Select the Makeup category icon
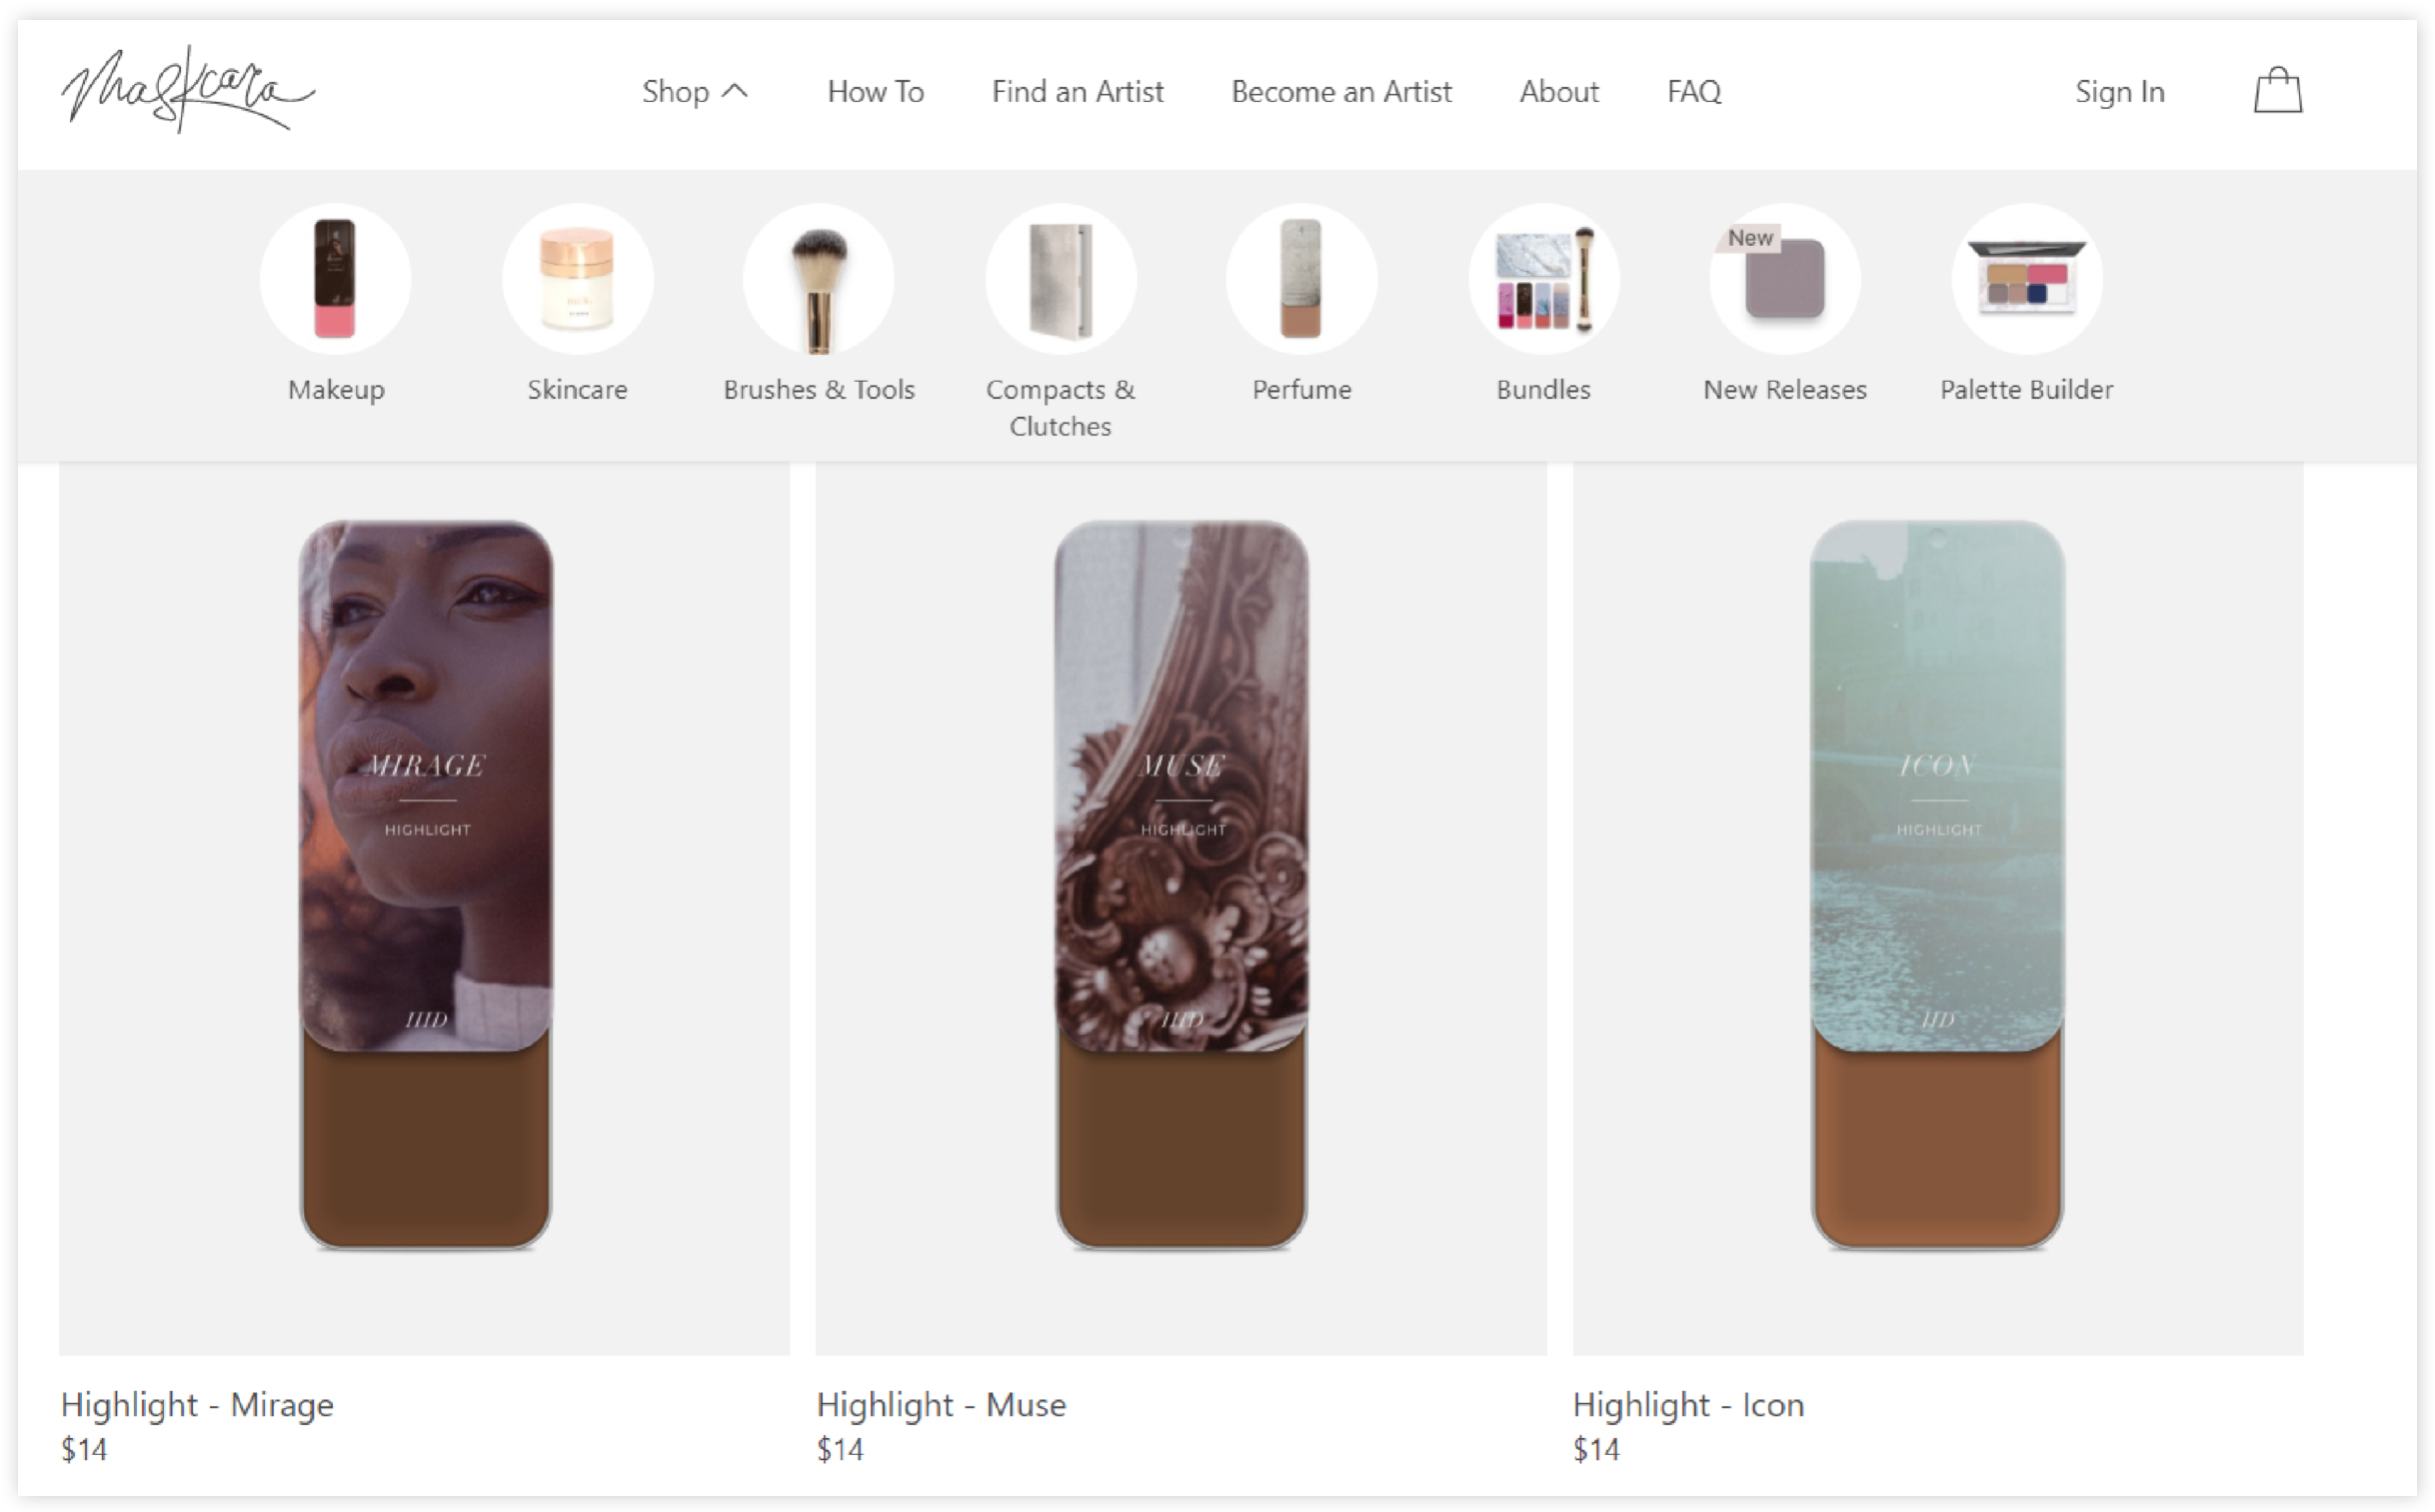 coord(335,279)
